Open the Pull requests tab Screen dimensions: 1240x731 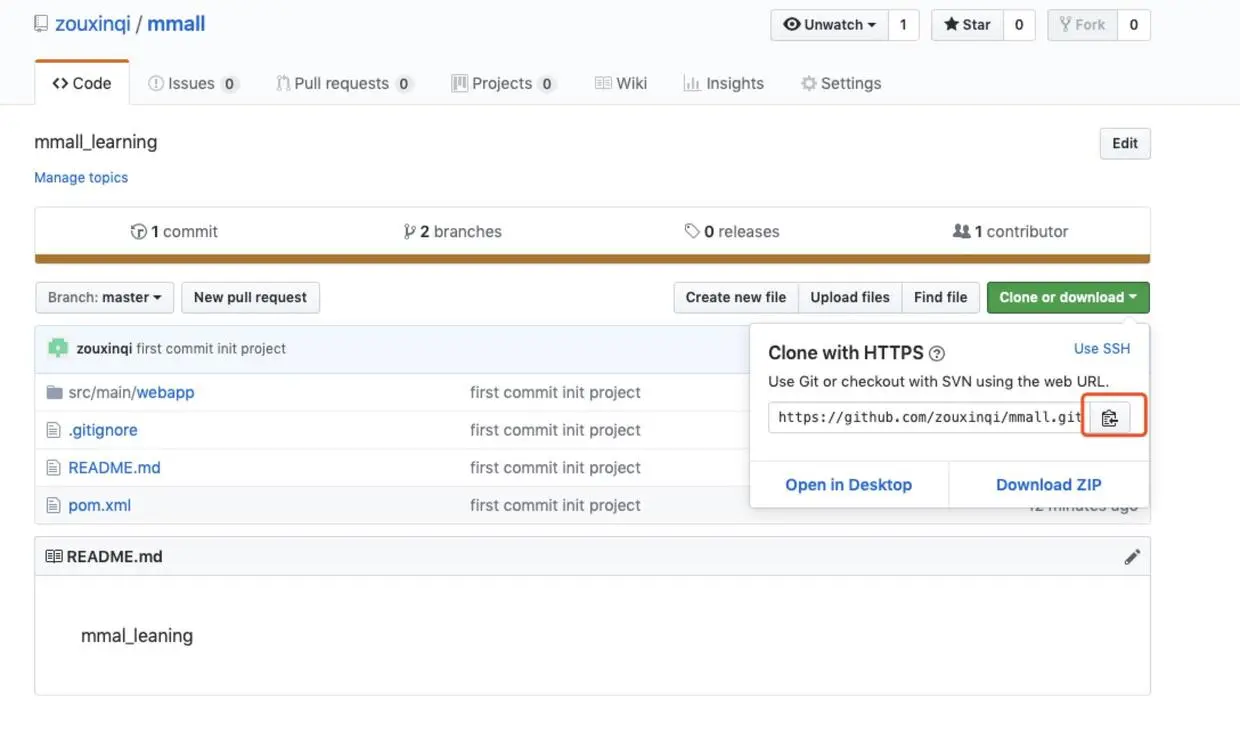pyautogui.click(x=343, y=83)
